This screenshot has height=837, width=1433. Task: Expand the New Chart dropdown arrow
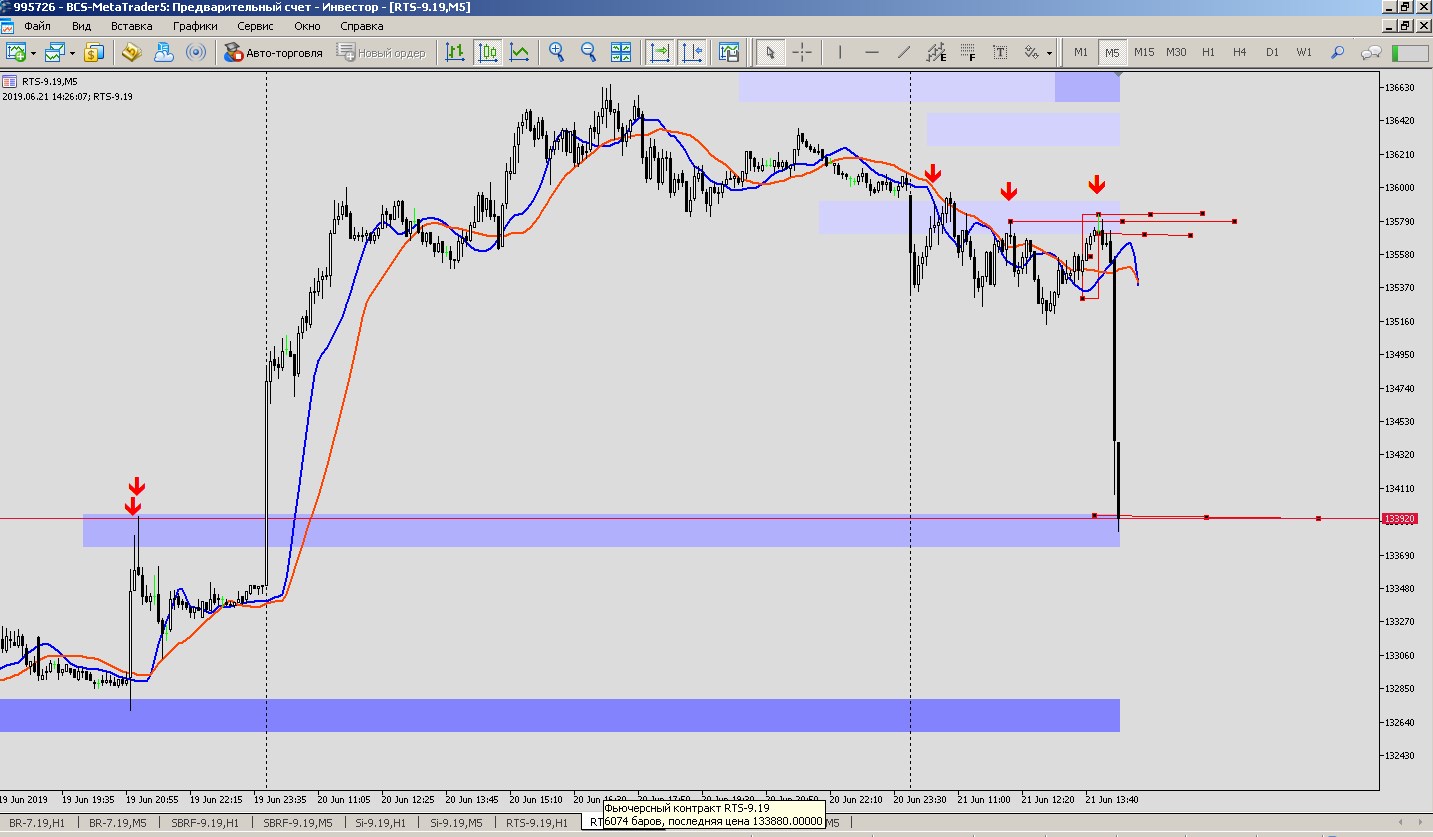pos(33,53)
